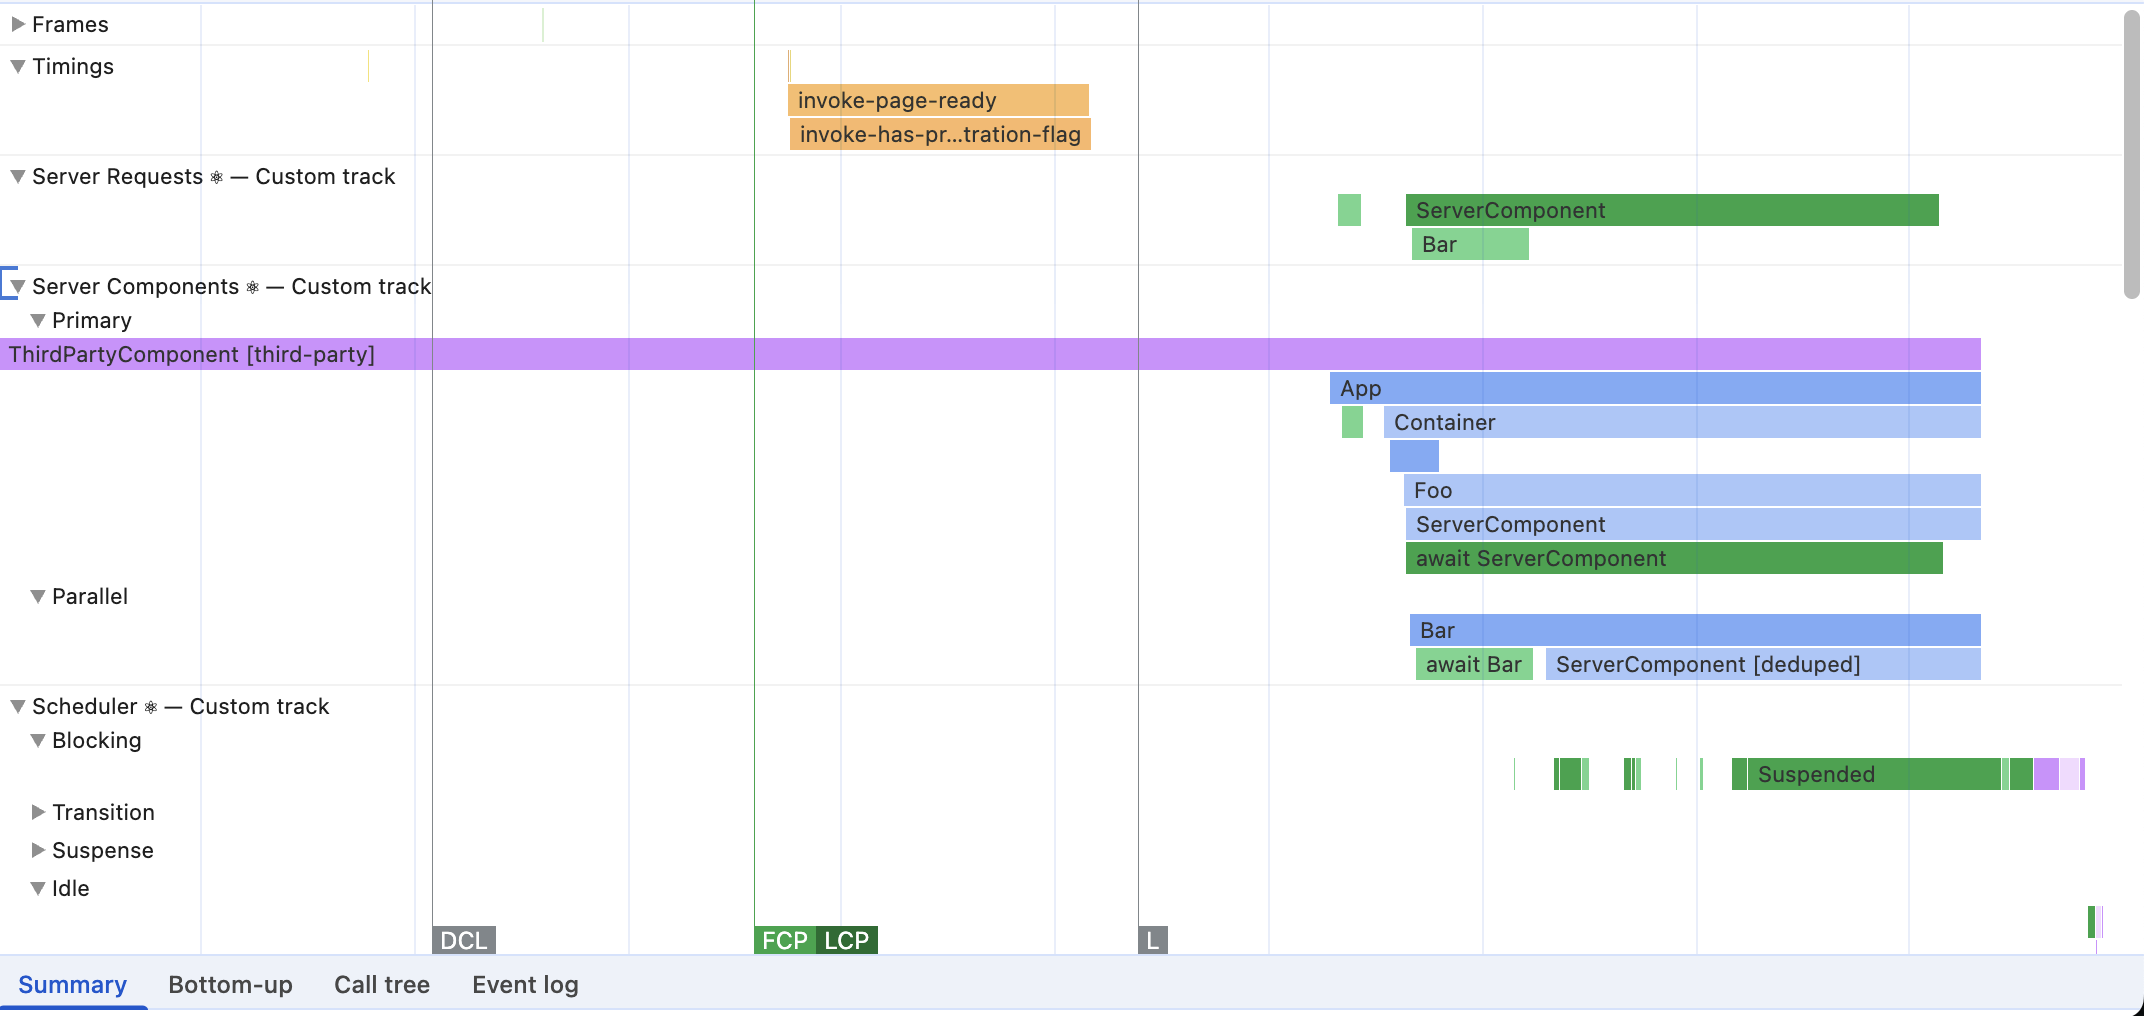Switch to the Bottom-up tab

[230, 985]
